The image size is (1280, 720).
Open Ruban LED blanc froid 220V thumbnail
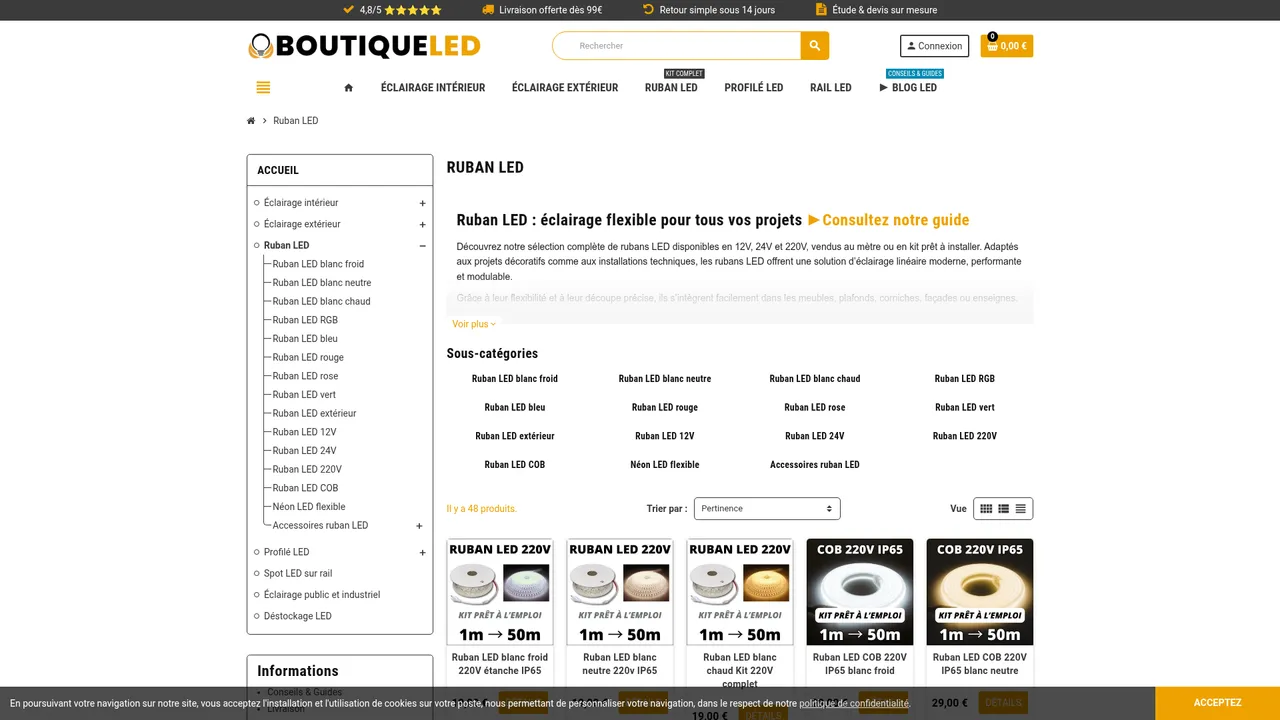[500, 592]
